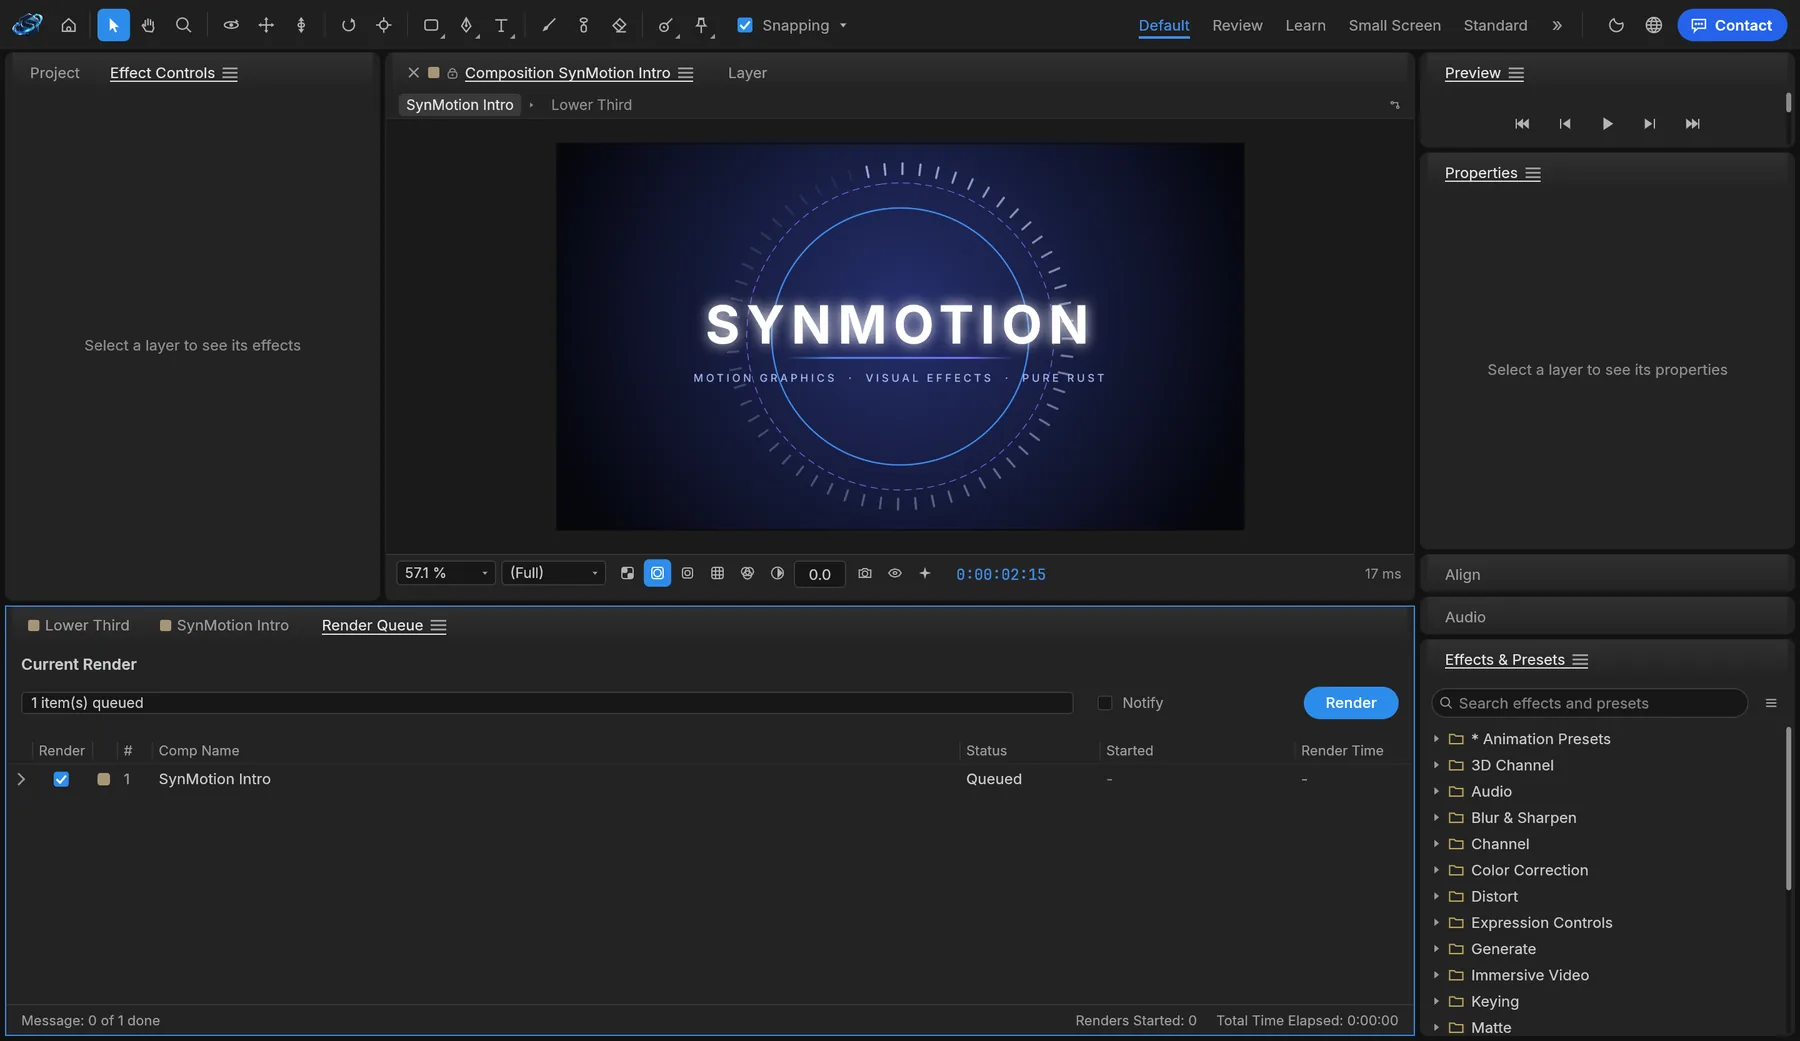Show more workspaces with double chevron
1800x1041 pixels.
coord(1557,25)
